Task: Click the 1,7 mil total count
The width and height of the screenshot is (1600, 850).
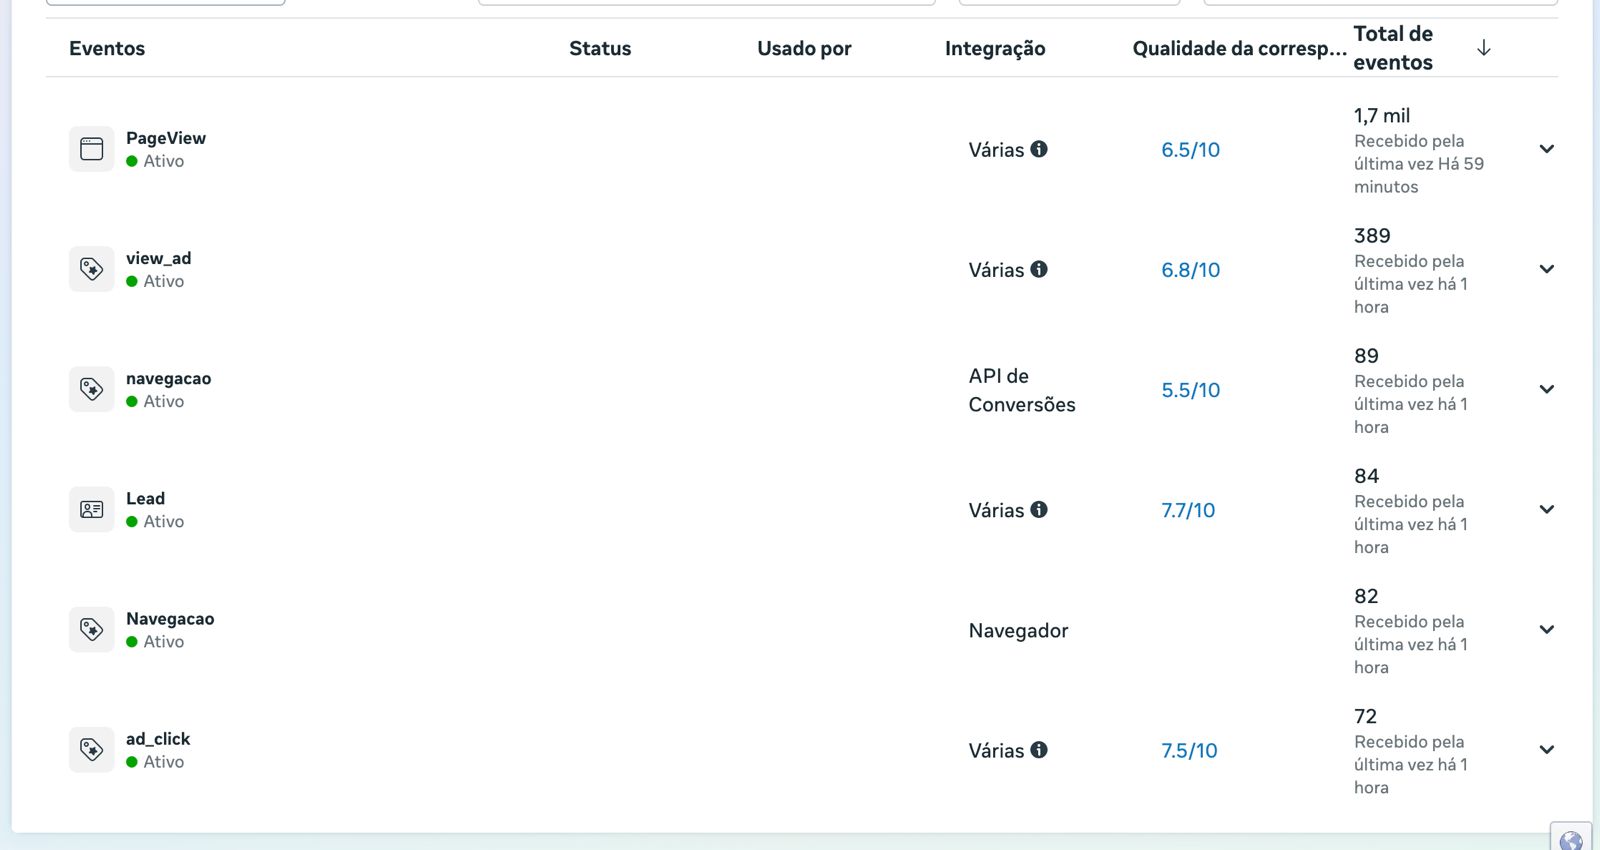Action: tap(1382, 115)
